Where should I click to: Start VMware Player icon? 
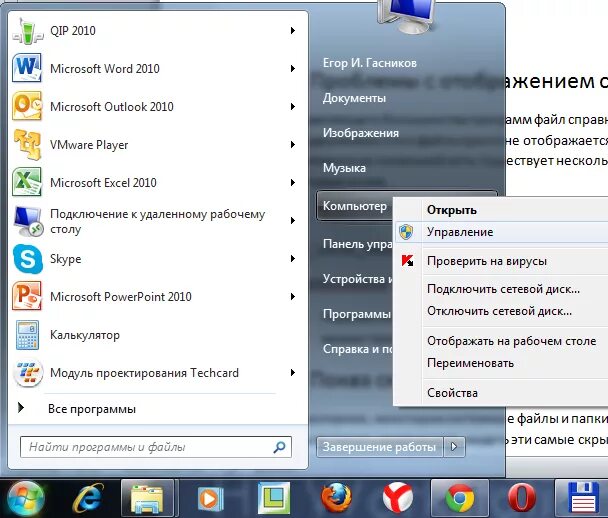[x=27, y=144]
